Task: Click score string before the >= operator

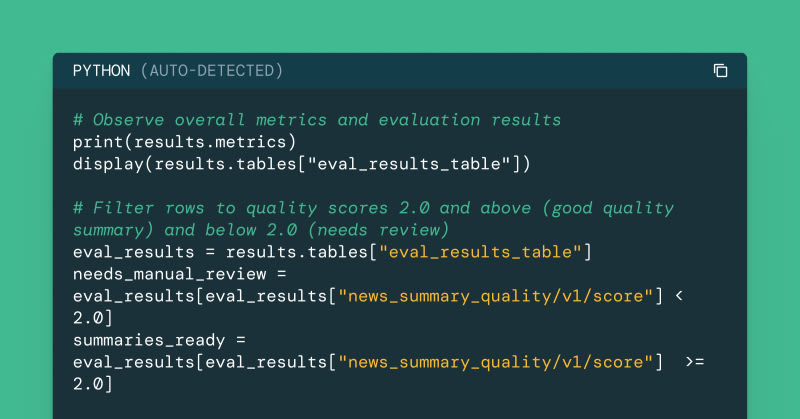Action: pyautogui.click(x=501, y=362)
